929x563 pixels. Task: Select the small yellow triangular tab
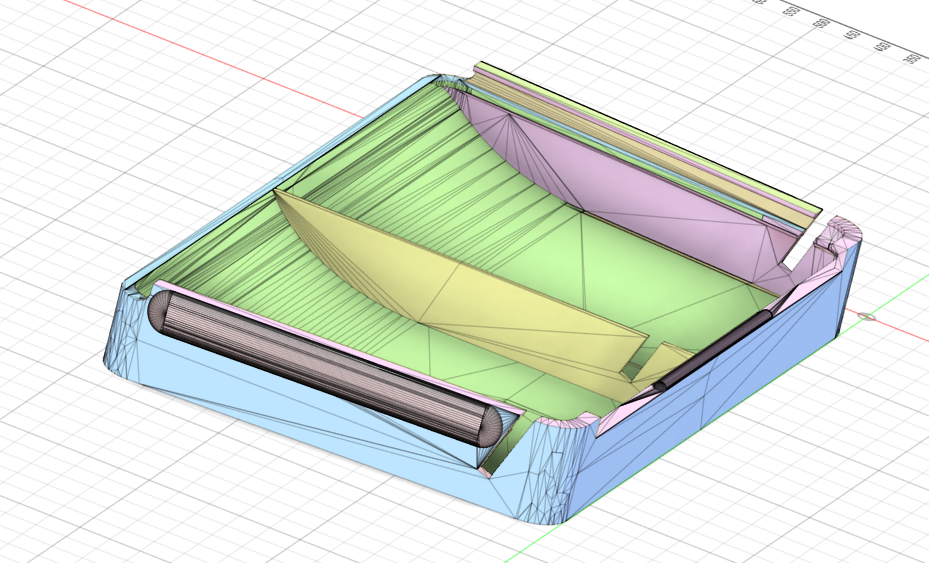coord(664,363)
